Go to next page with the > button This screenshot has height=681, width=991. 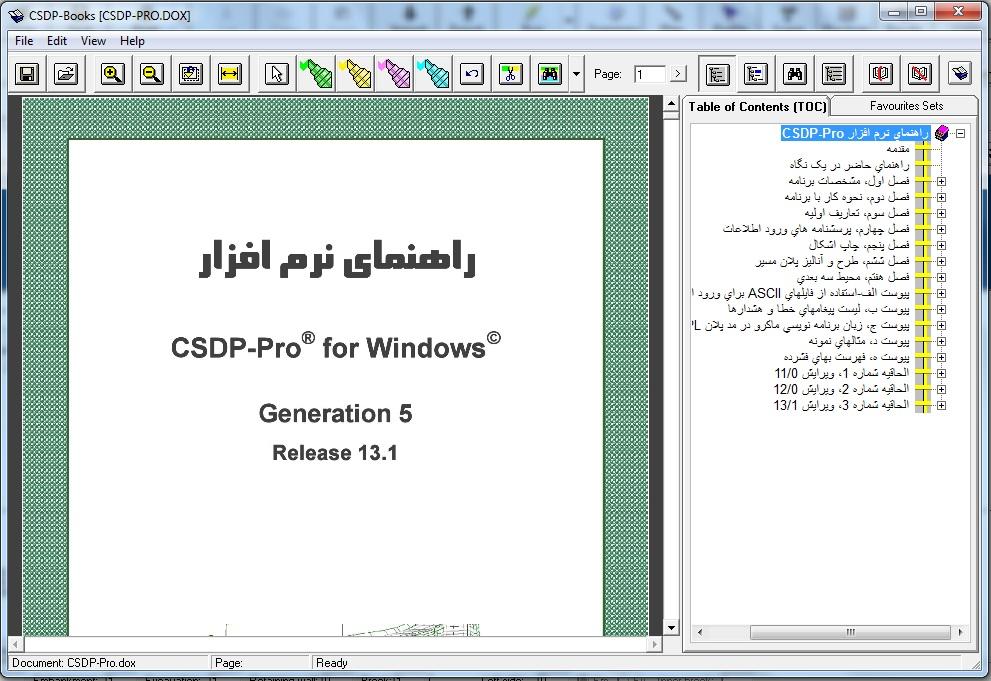tap(678, 75)
